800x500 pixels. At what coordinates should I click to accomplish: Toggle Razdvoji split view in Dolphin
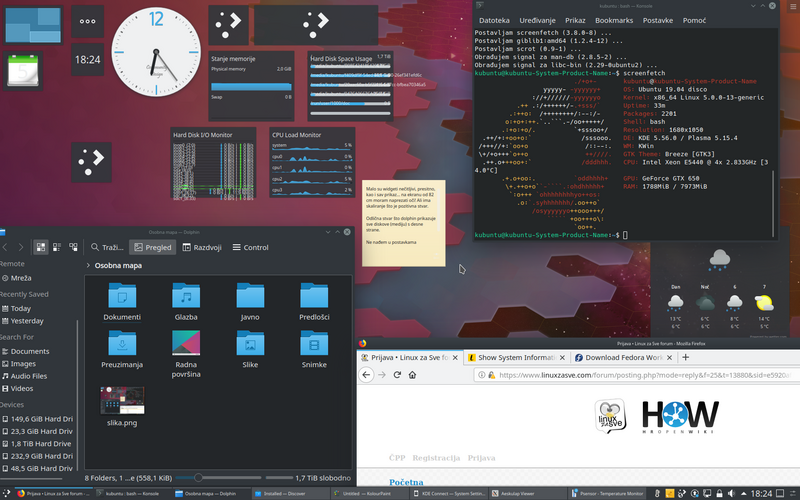[x=202, y=247]
